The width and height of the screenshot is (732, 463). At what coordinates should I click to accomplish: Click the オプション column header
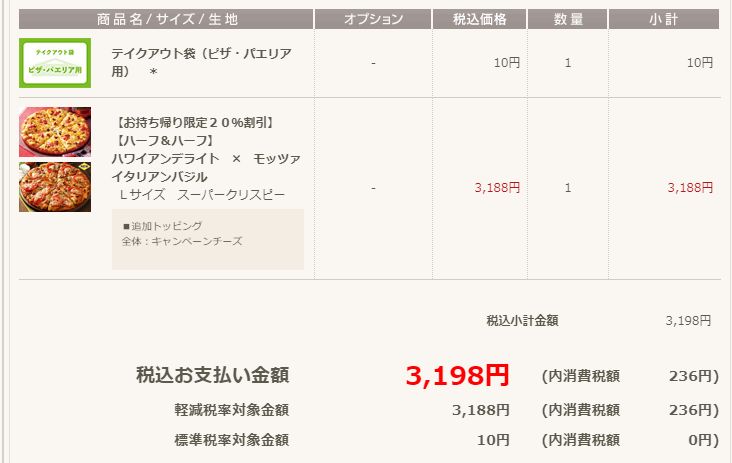coord(373,19)
